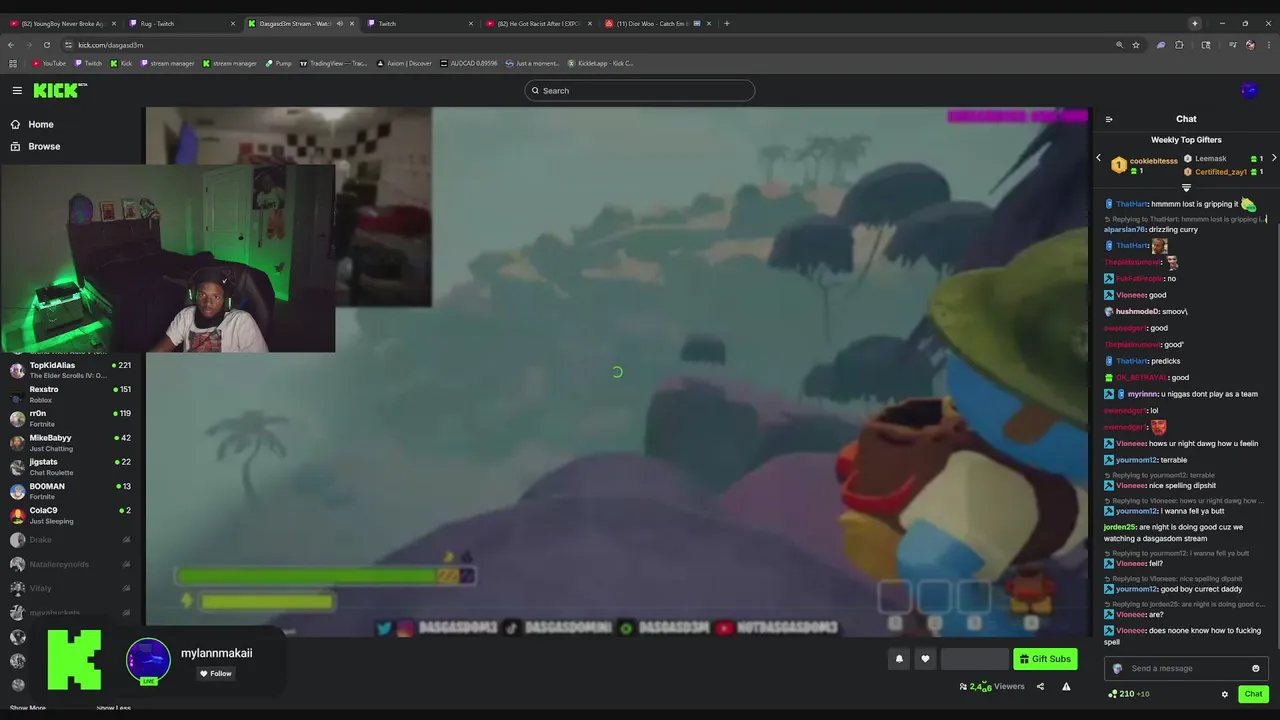This screenshot has height=720, width=1280.
Task: Share the stream via share icon
Action: click(x=1040, y=686)
